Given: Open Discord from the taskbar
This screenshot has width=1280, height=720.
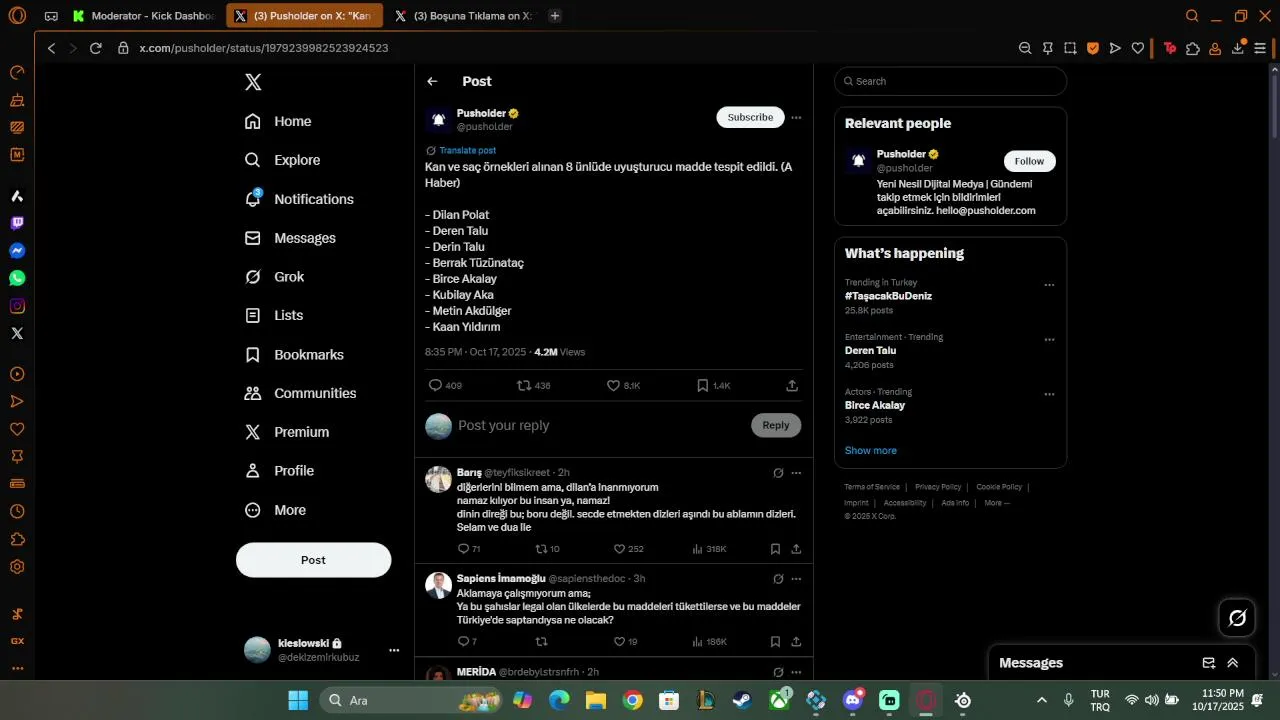Looking at the screenshot, I should click(853, 700).
